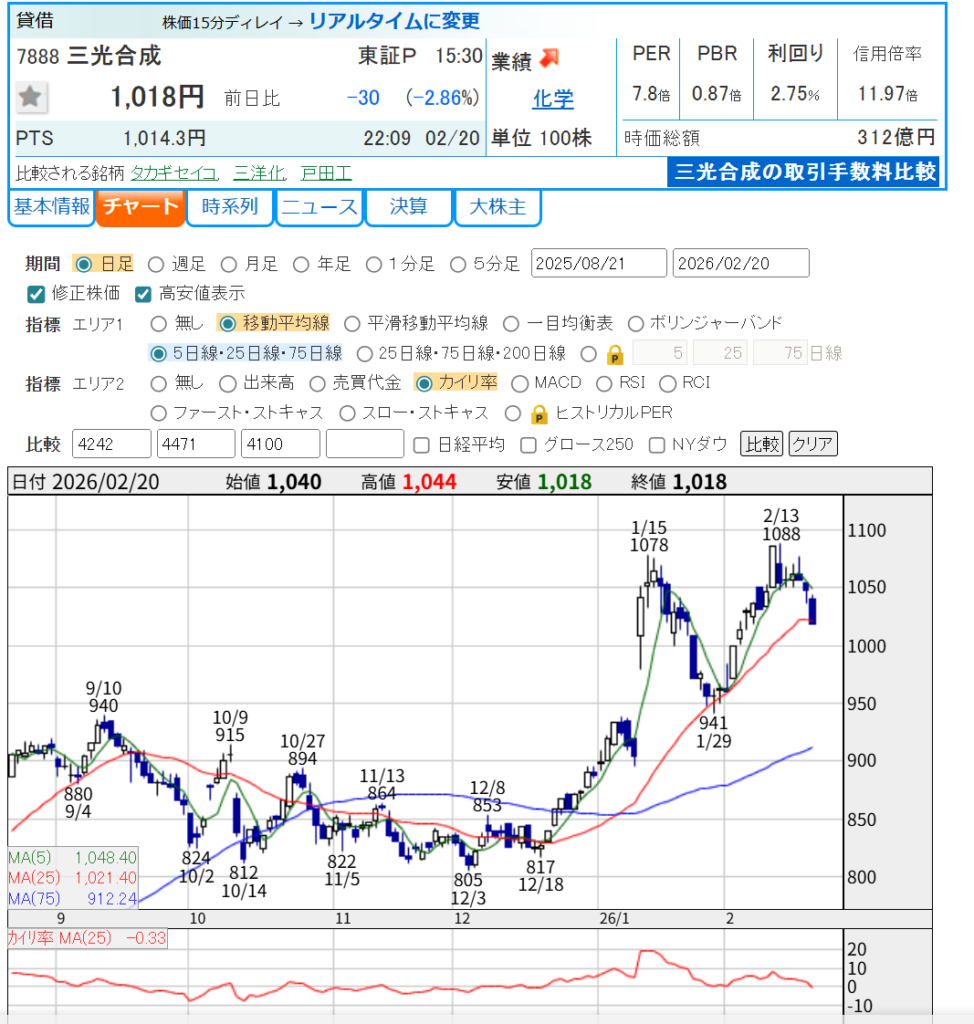Open the リアルタイムに変更 link

(x=394, y=21)
